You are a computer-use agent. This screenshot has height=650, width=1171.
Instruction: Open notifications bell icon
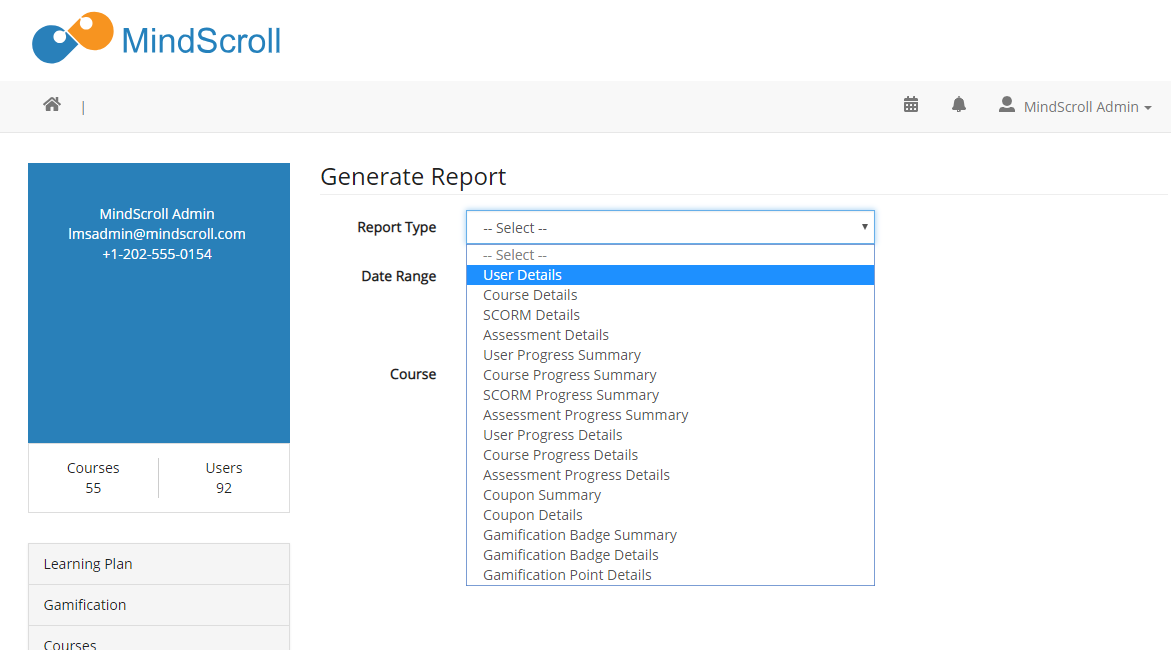coord(959,105)
